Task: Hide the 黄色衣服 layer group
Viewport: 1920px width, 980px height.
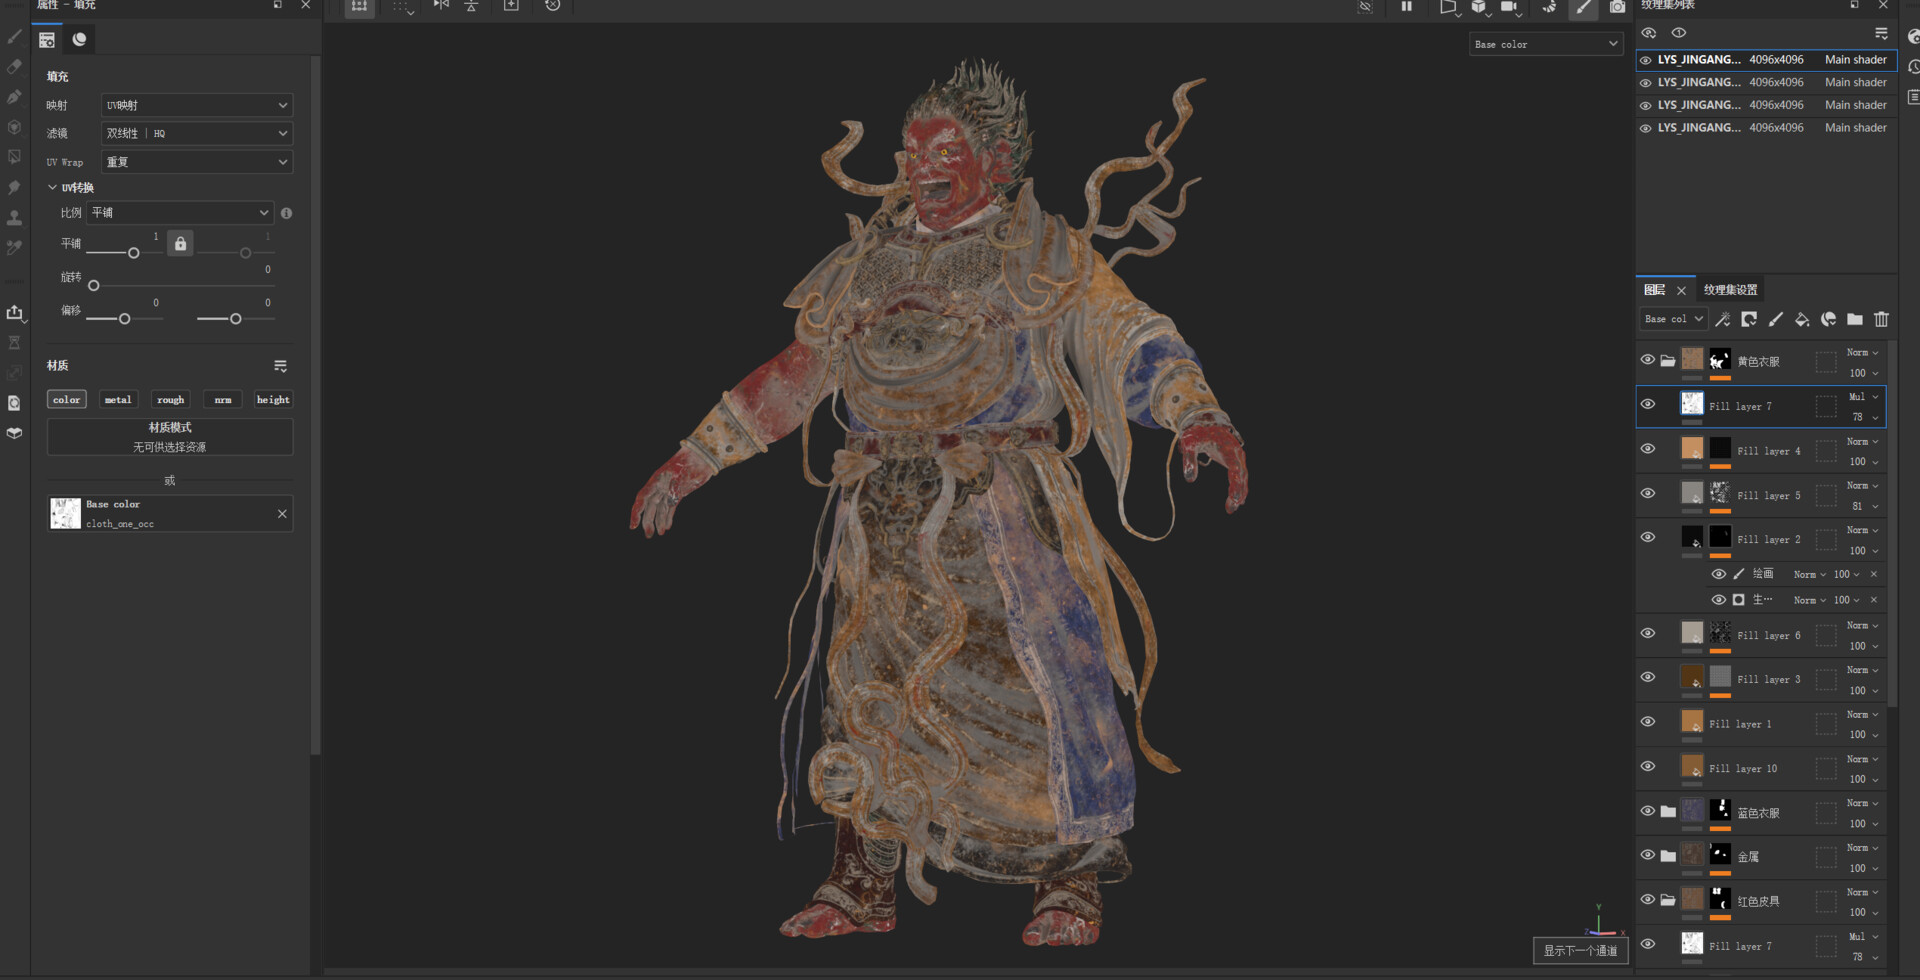Action: [x=1647, y=360]
